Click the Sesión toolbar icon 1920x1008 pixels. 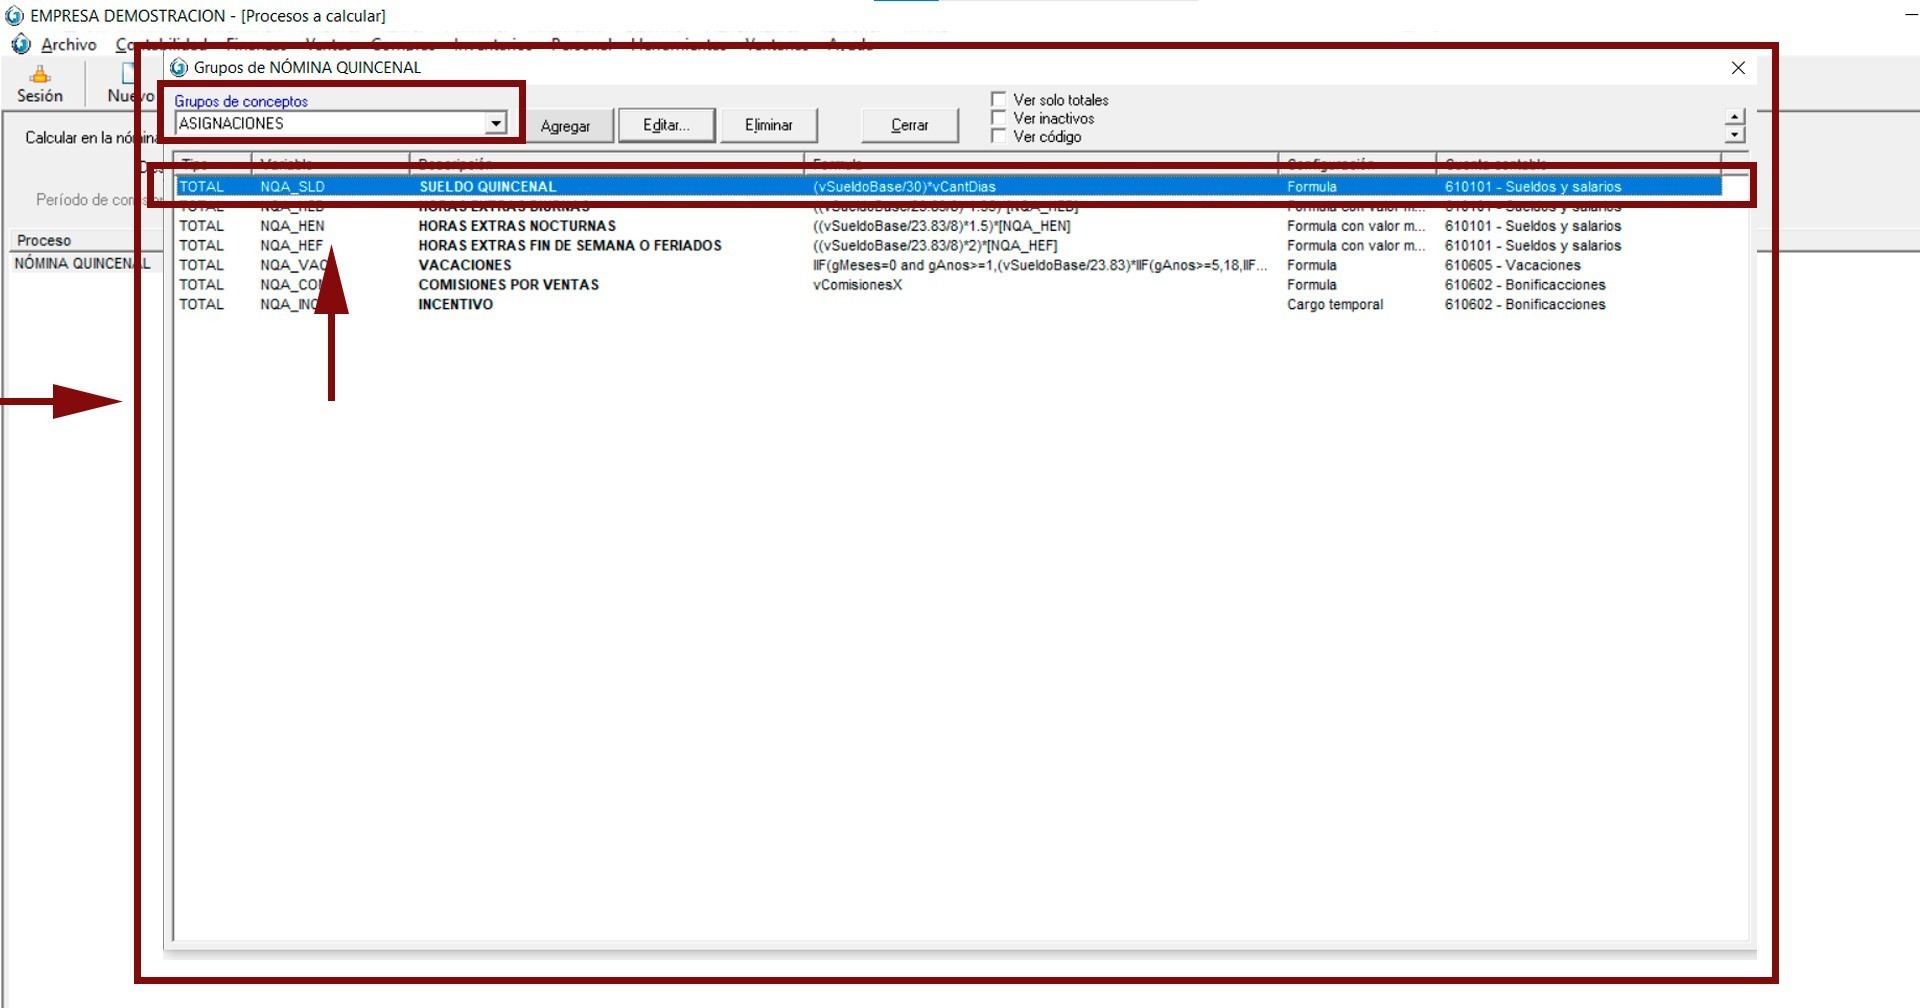(40, 76)
